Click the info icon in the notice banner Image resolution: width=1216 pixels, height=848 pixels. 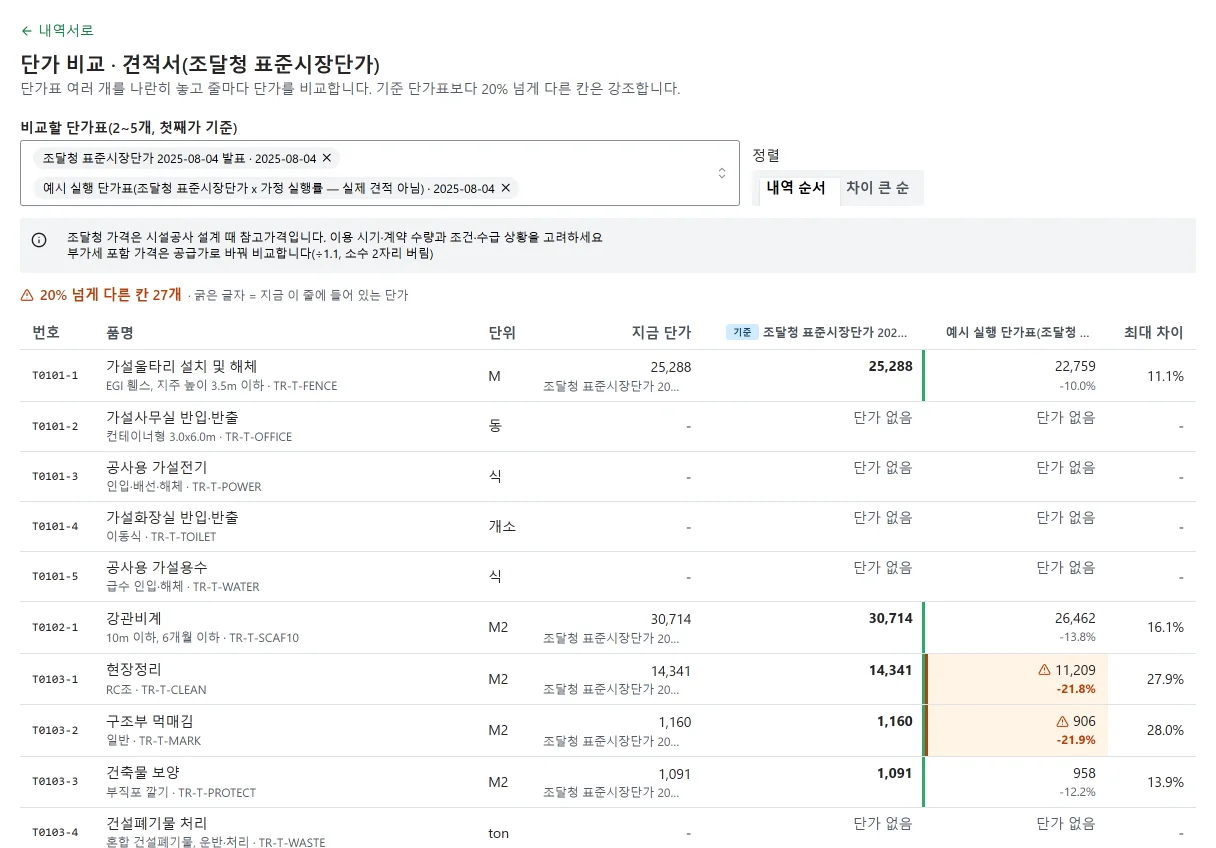[39, 240]
